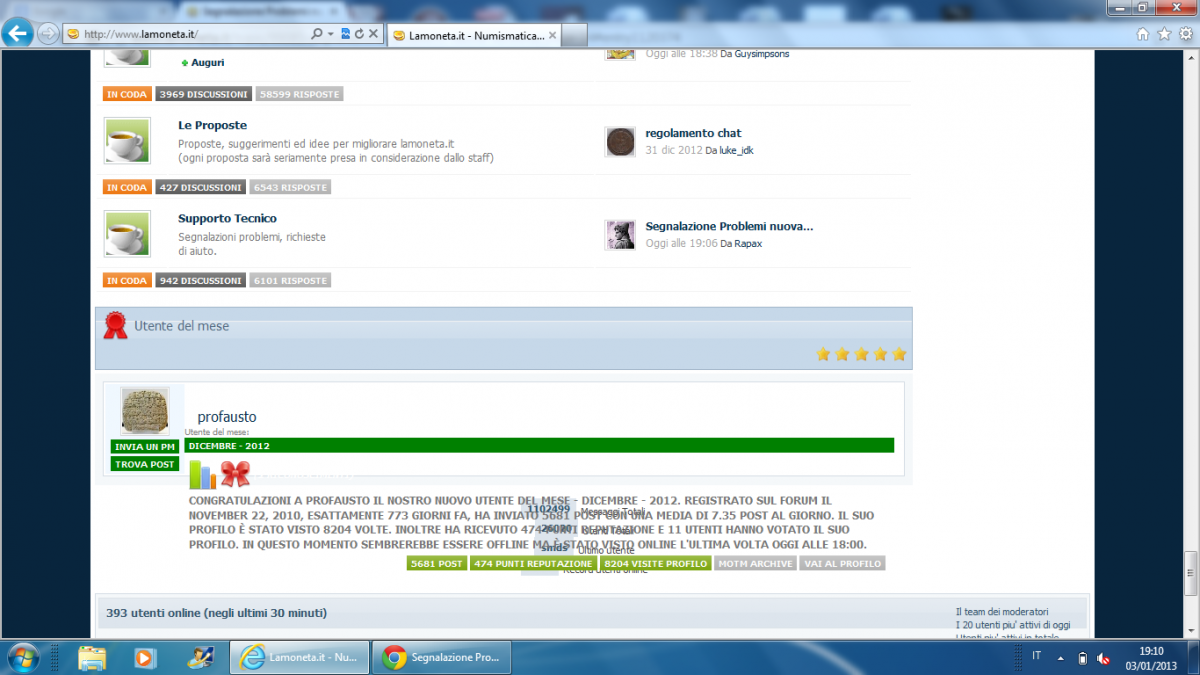Click profafausto's avatar image

pyautogui.click(x=145, y=411)
